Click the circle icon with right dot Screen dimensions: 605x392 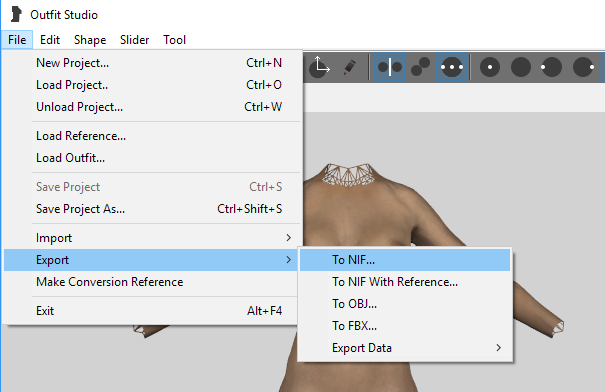(583, 67)
